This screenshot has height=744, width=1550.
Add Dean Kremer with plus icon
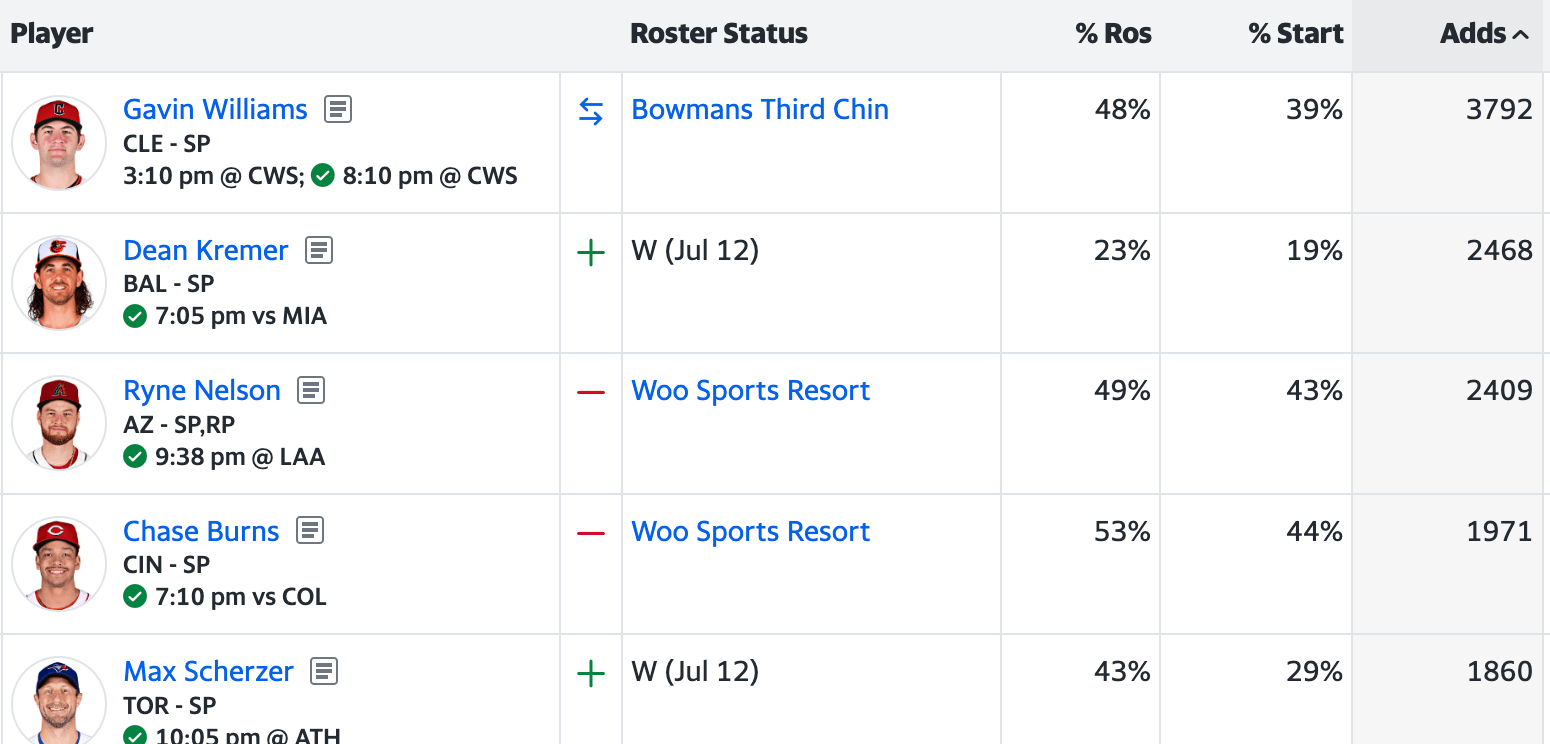[x=591, y=253]
